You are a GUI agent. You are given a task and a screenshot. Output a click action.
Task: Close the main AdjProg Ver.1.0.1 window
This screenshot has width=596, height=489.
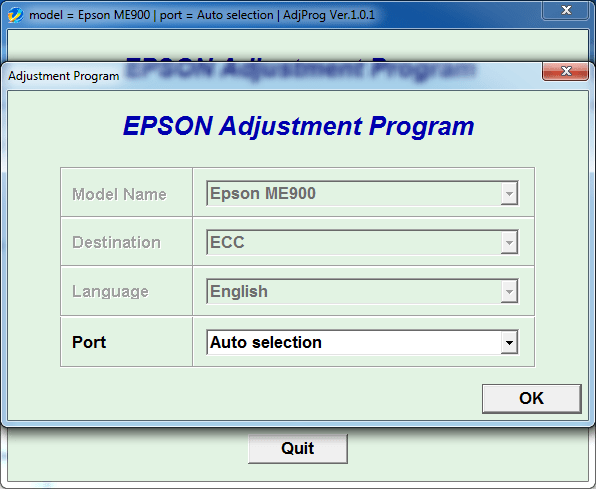(x=566, y=10)
